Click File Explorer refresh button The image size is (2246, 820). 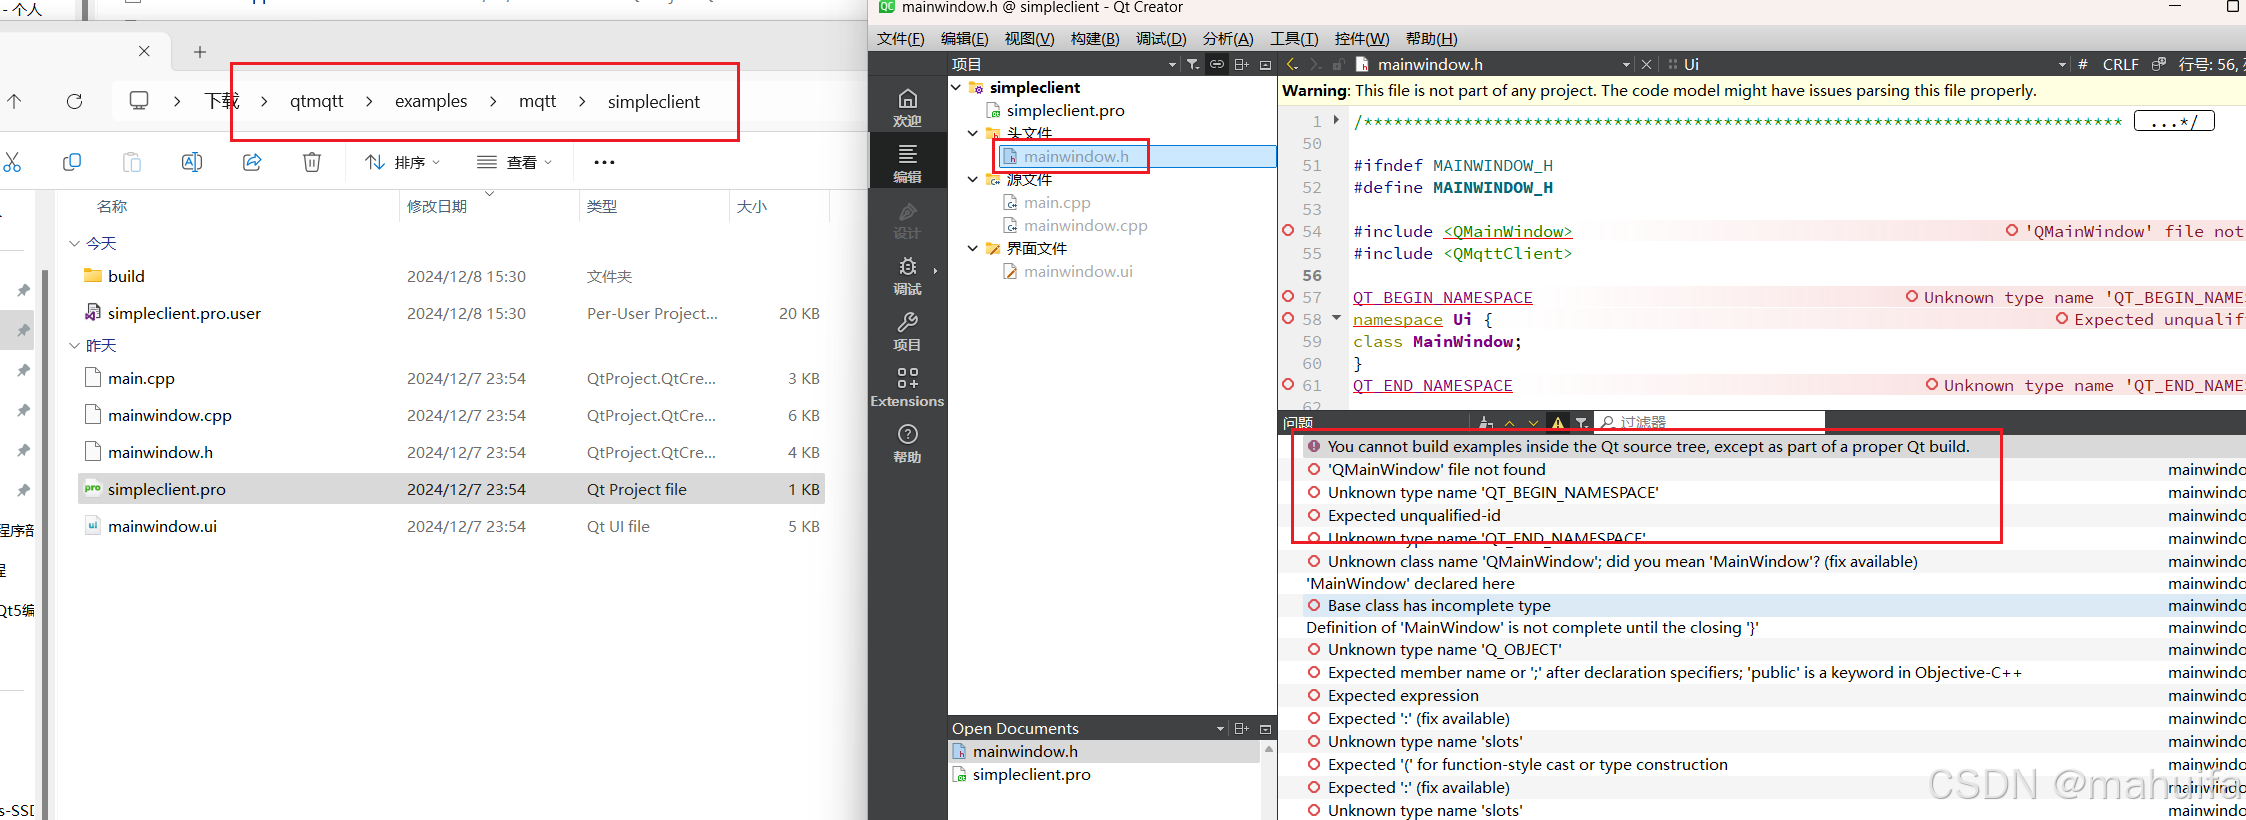tap(74, 101)
